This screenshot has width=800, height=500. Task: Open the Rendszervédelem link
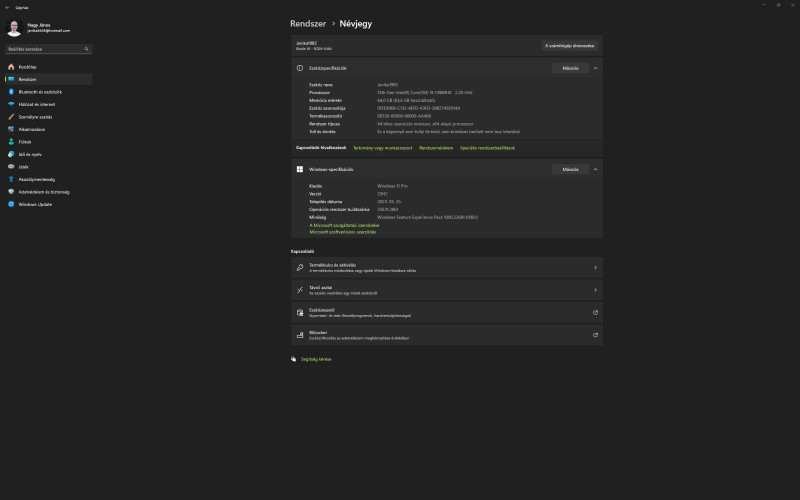436,148
